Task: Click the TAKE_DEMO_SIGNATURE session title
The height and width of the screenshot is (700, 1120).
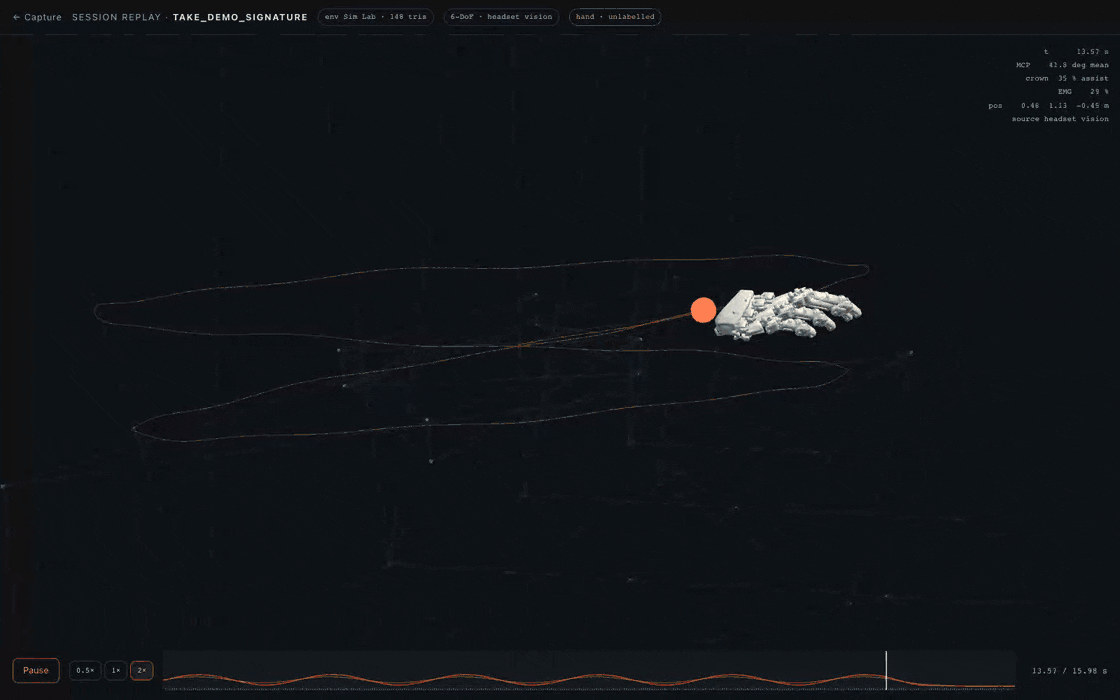Action: (240, 17)
